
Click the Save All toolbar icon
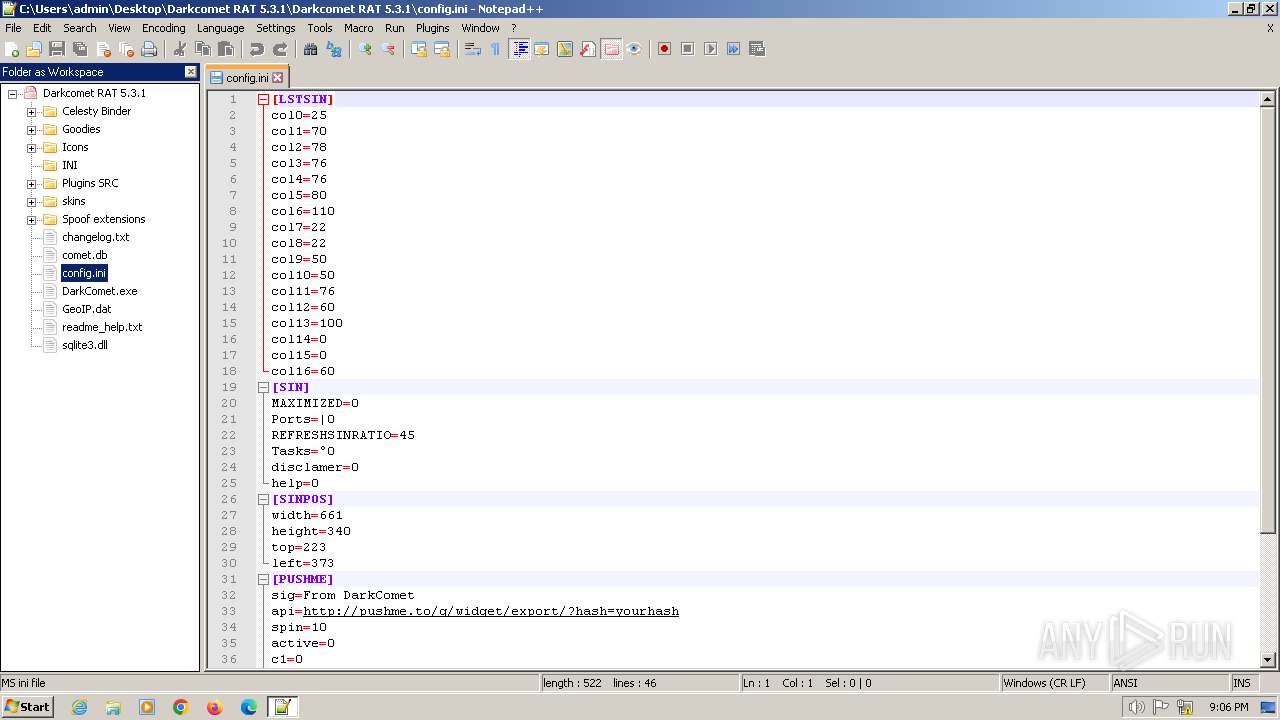coord(80,49)
